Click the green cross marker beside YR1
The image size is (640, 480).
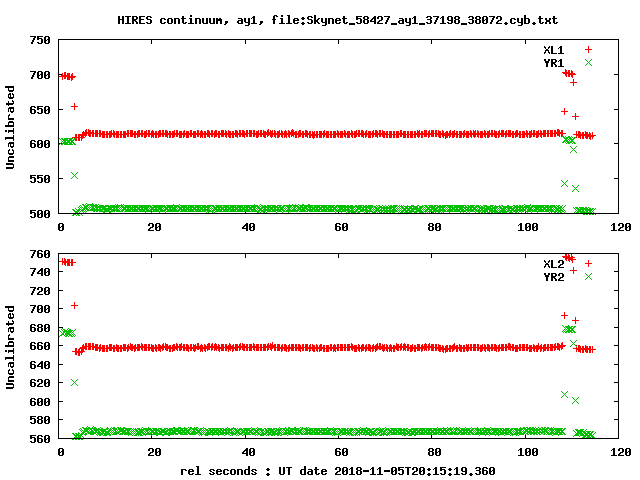(588, 62)
